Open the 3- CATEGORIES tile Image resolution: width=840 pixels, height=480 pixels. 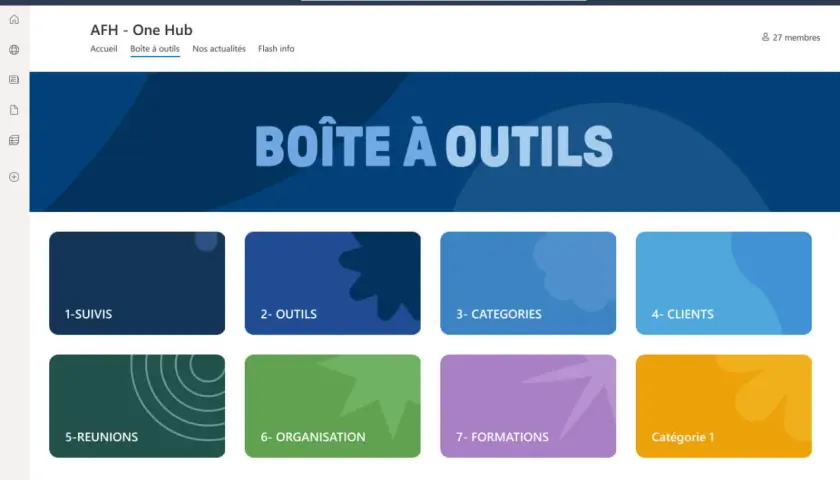(x=528, y=283)
